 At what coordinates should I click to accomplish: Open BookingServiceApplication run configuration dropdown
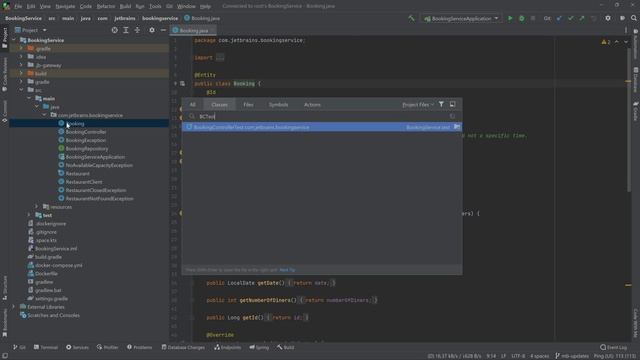coord(461,18)
